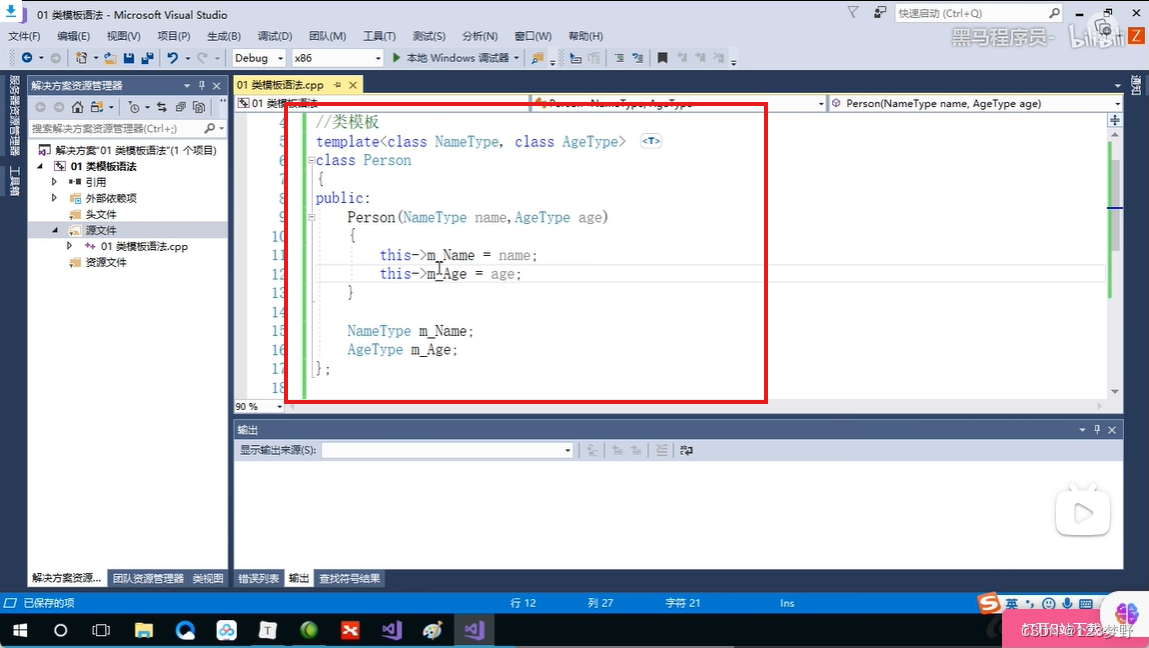This screenshot has width=1149, height=648.
Task: Click the template <T> hint icon in the code
Action: point(651,141)
